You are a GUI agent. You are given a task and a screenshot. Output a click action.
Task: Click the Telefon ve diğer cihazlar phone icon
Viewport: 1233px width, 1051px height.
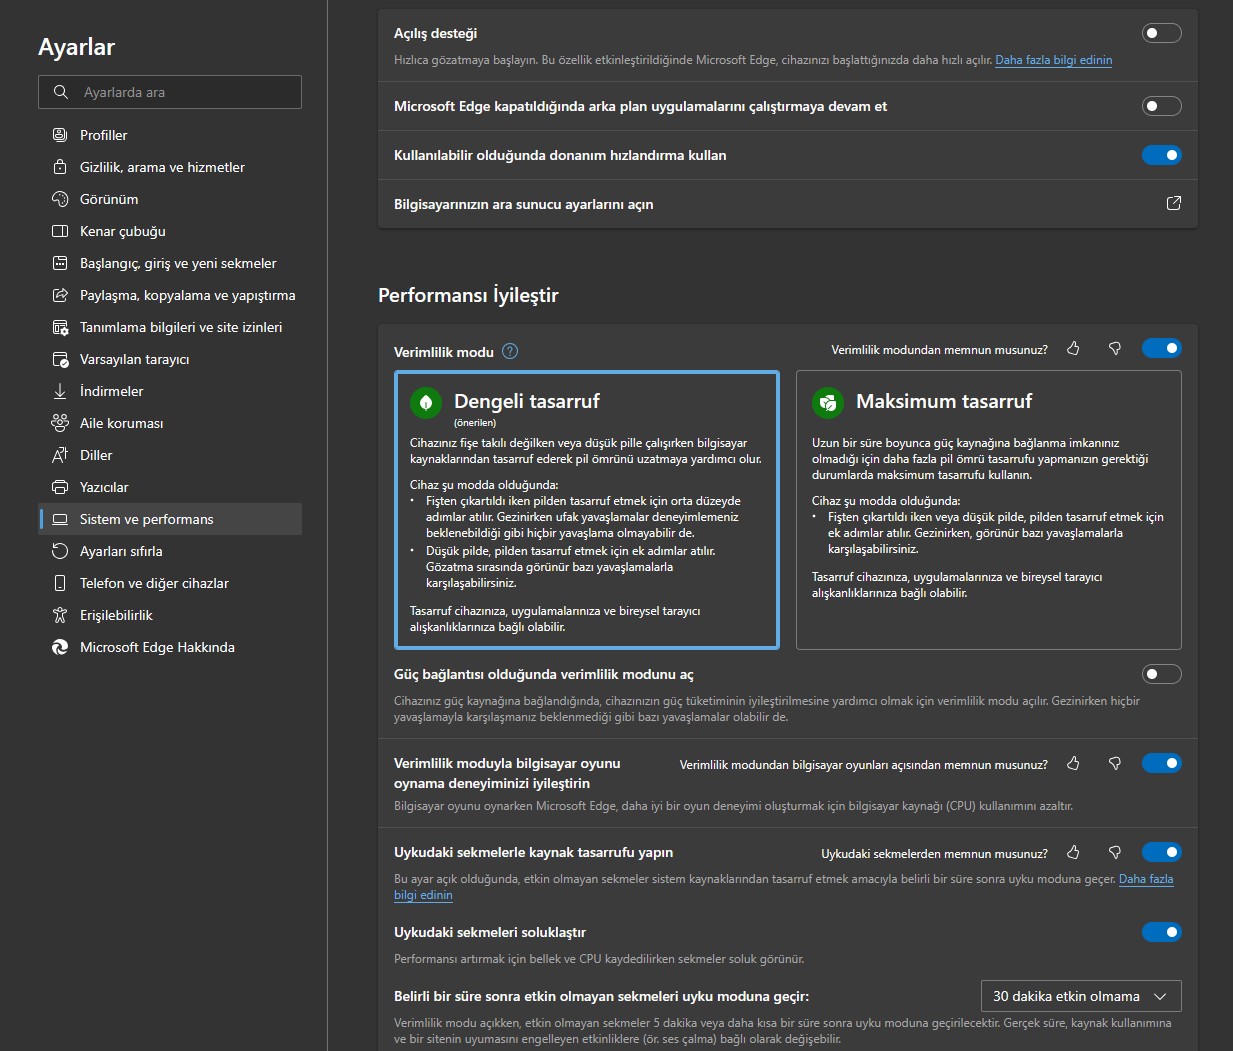click(60, 583)
